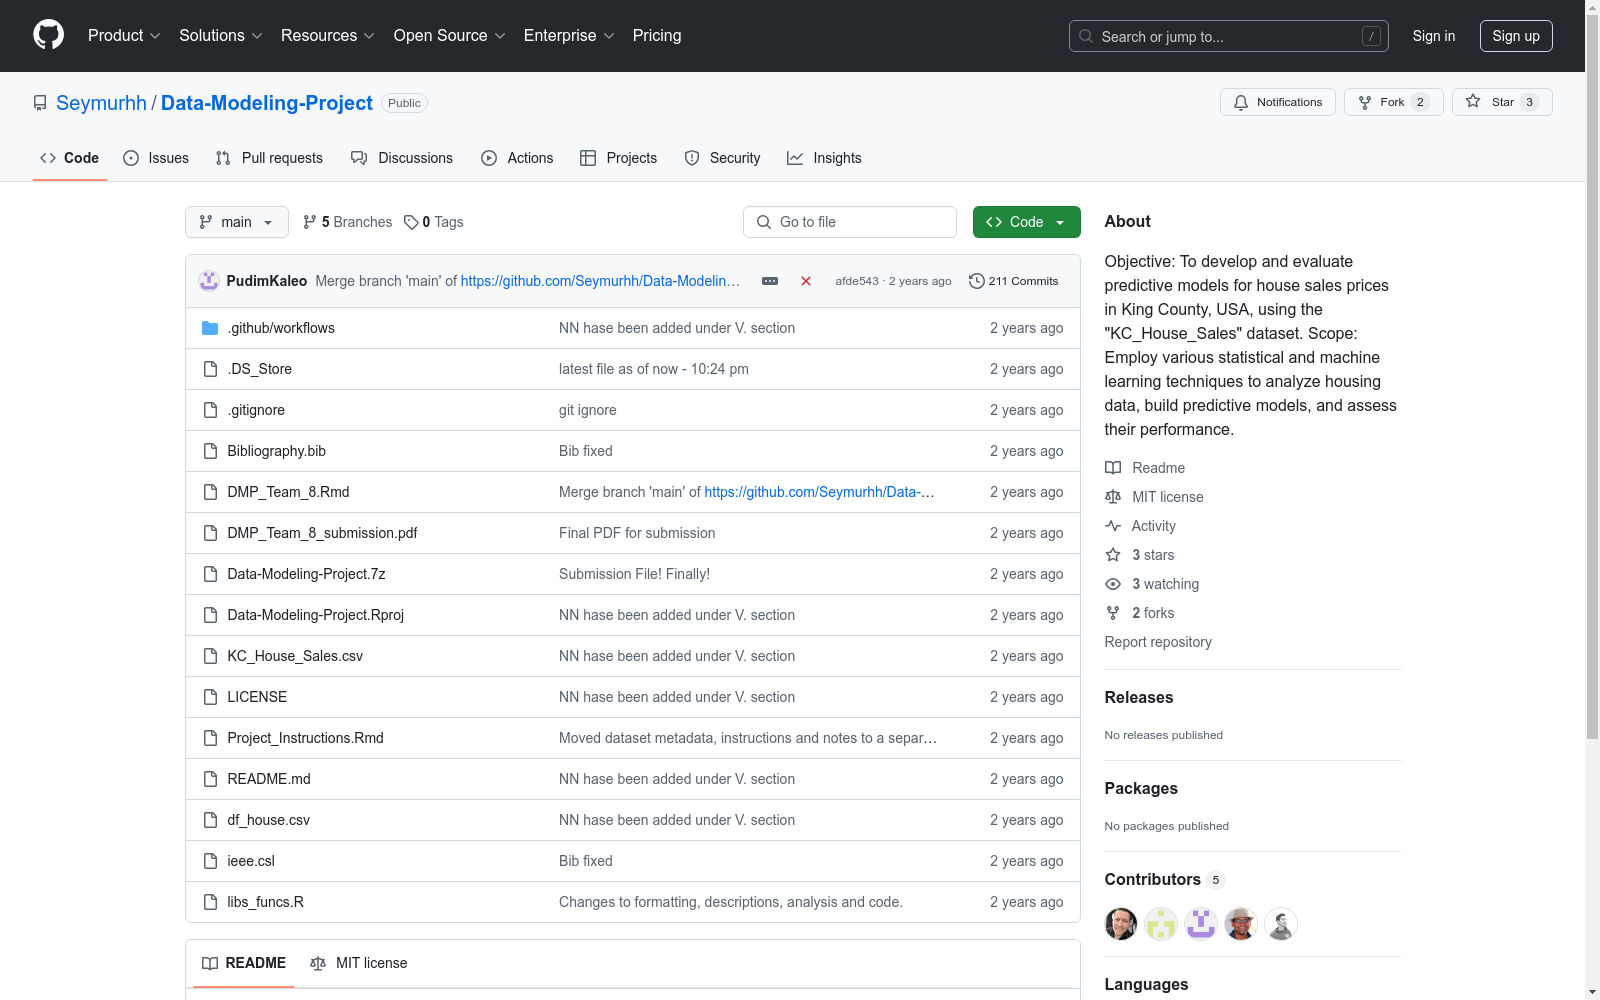Screen dimensions: 1600x1000
Task: Open the Product dropdown menu
Action: click(x=124, y=36)
